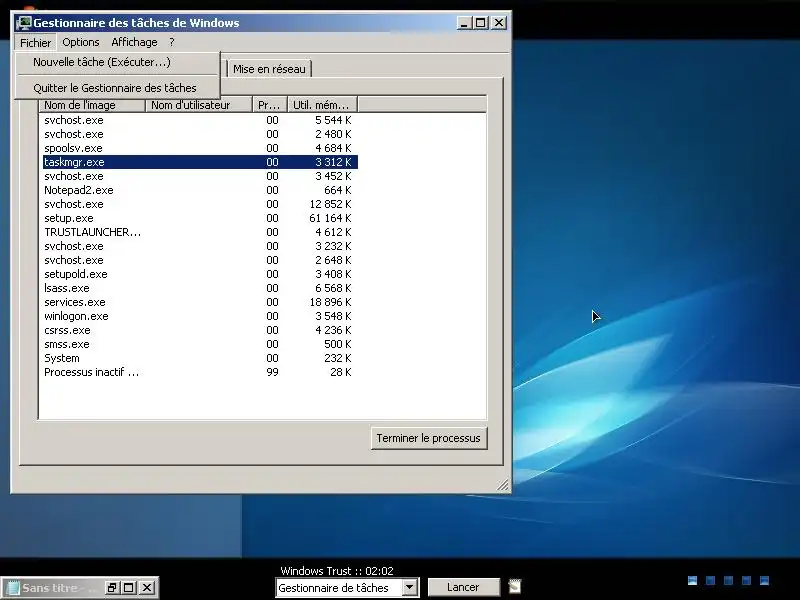Maximize the Task Manager window

pos(481,23)
